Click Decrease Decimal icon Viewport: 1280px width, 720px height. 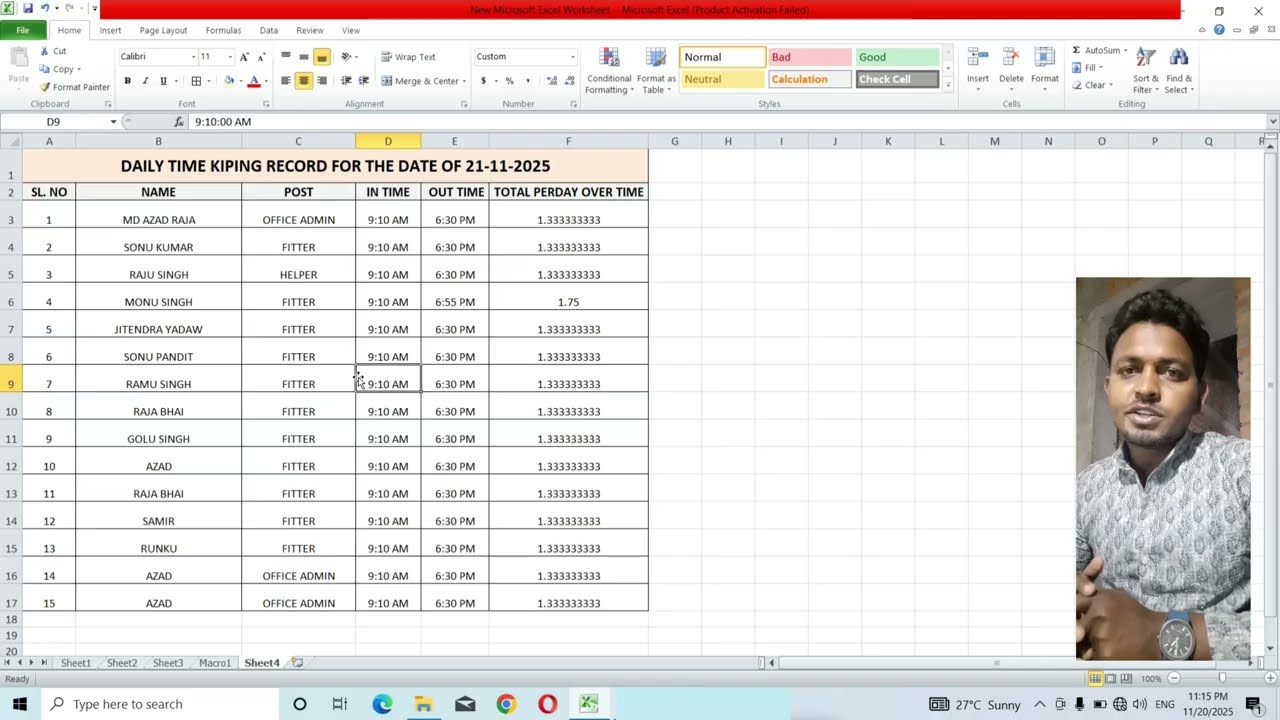(x=568, y=81)
